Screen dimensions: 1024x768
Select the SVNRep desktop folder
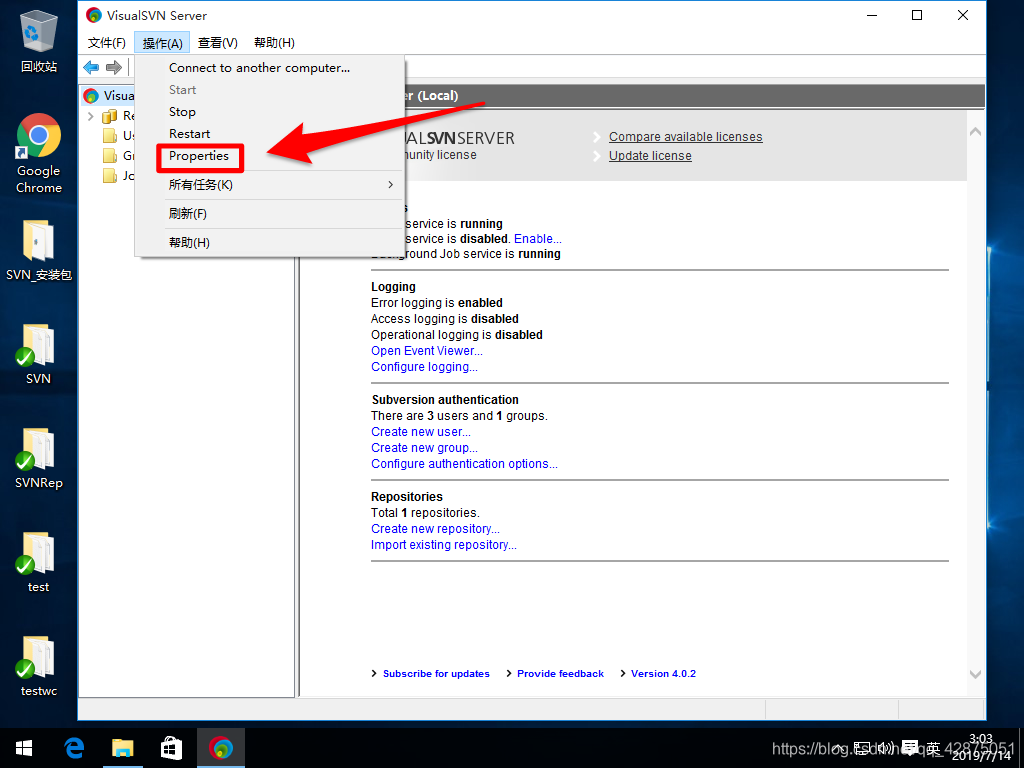tap(39, 458)
